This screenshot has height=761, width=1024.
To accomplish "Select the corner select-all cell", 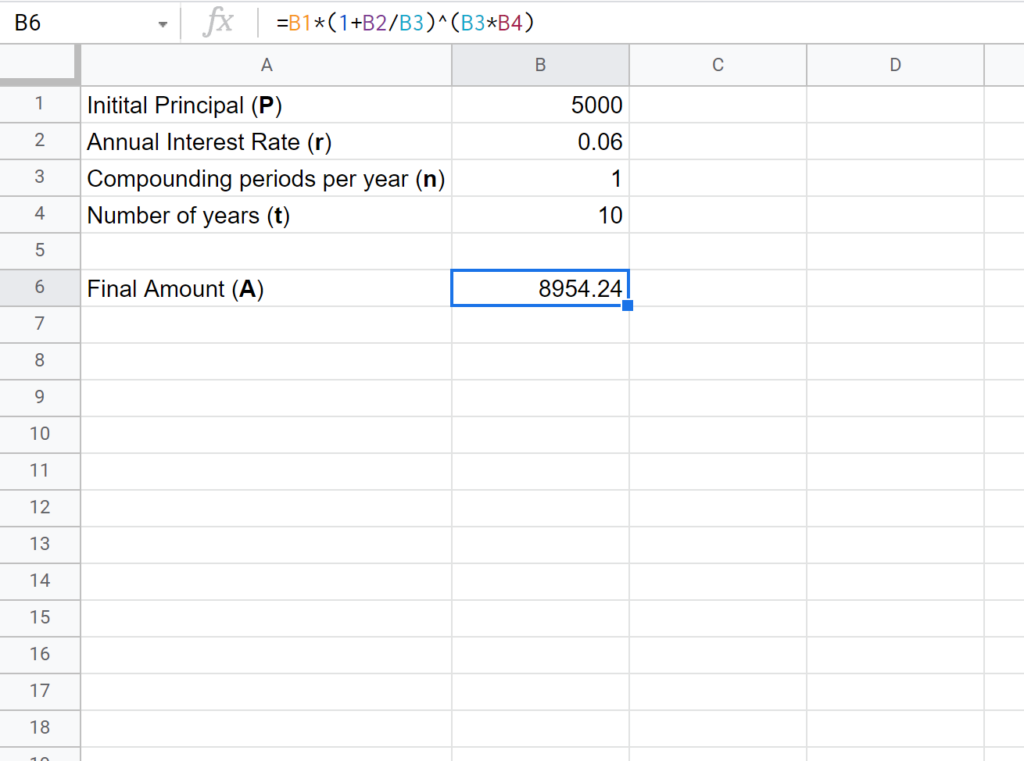I will [40, 64].
